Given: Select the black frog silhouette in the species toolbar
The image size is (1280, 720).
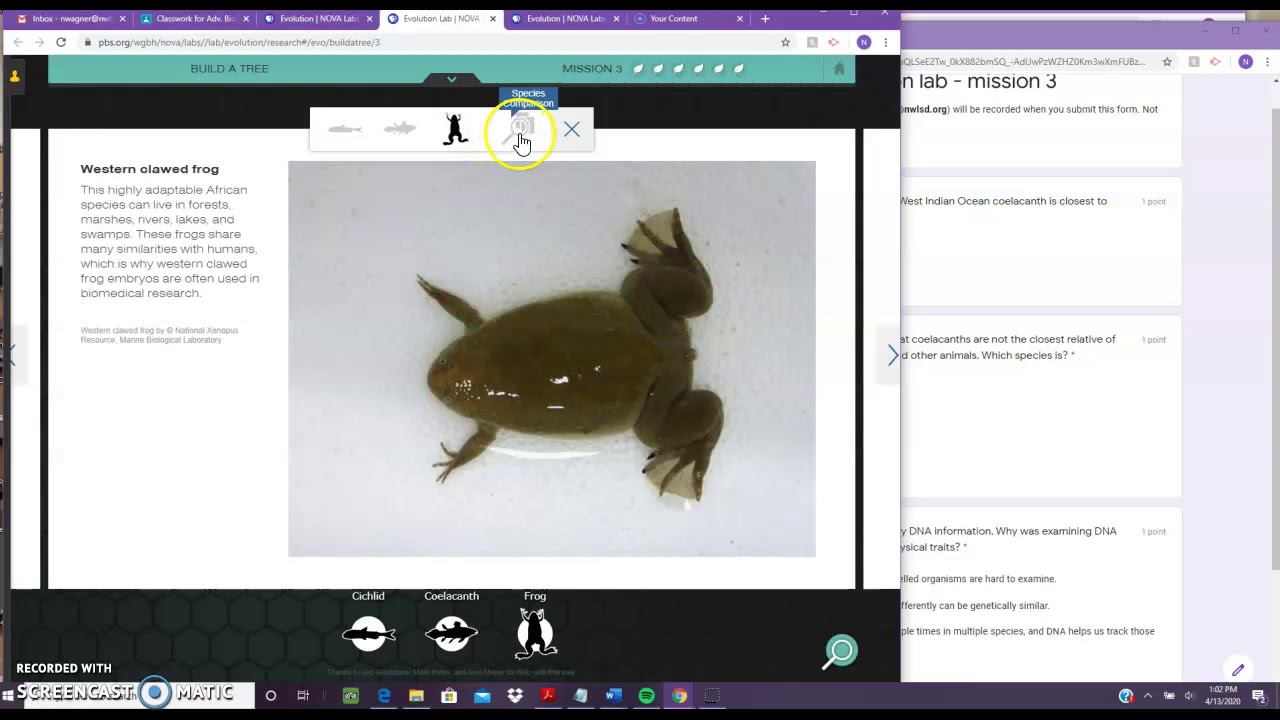Looking at the screenshot, I should click(455, 129).
